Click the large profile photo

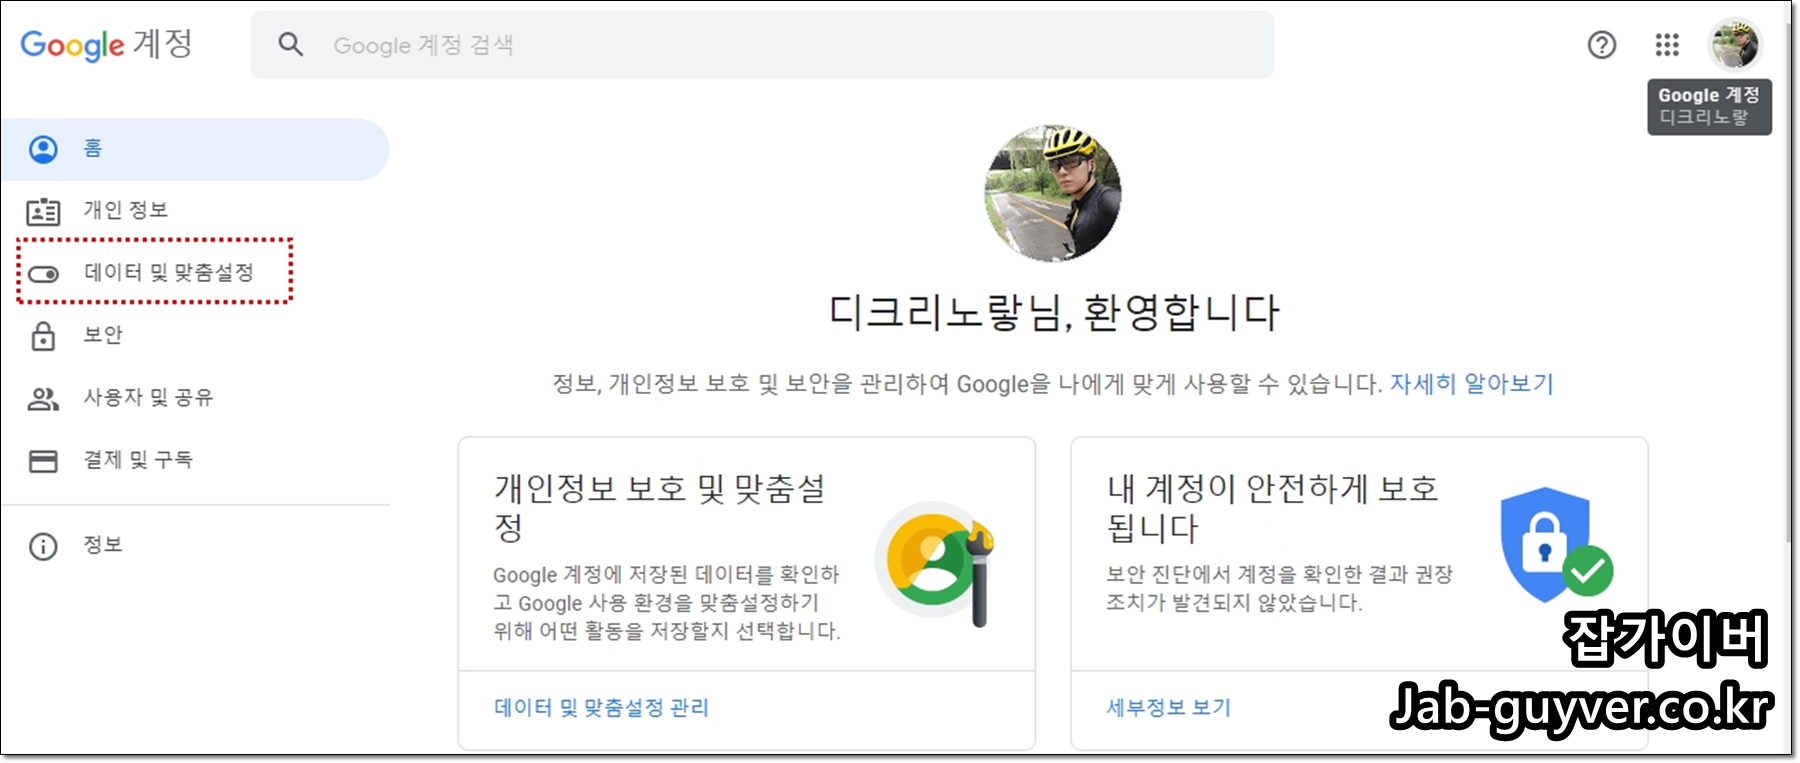coord(1053,193)
